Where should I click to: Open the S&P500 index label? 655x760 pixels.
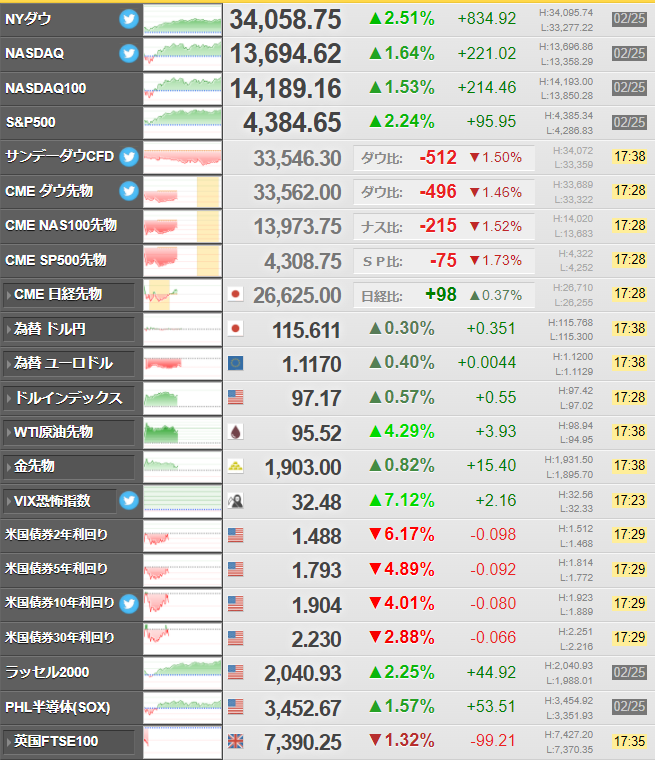pyautogui.click(x=31, y=122)
